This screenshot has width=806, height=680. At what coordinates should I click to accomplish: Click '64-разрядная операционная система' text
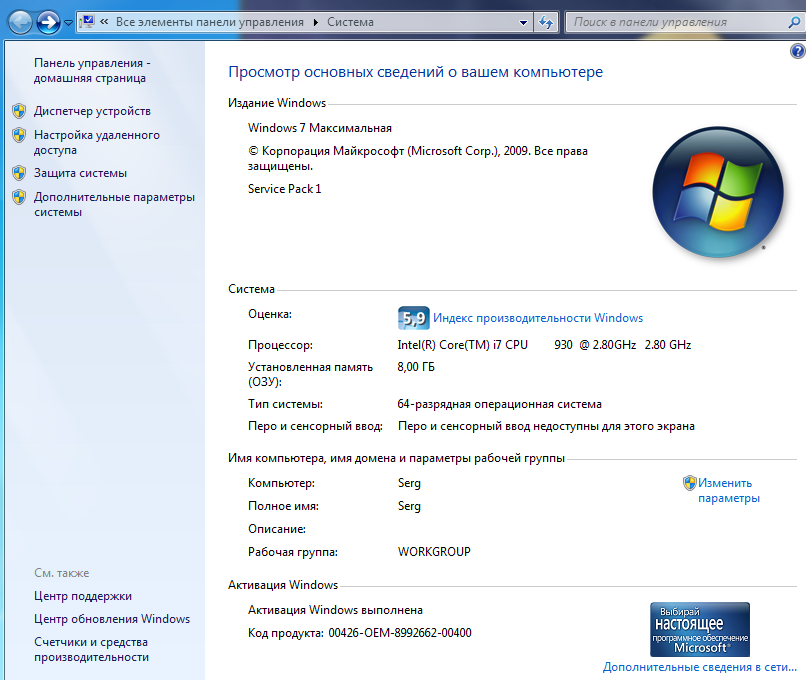(499, 405)
